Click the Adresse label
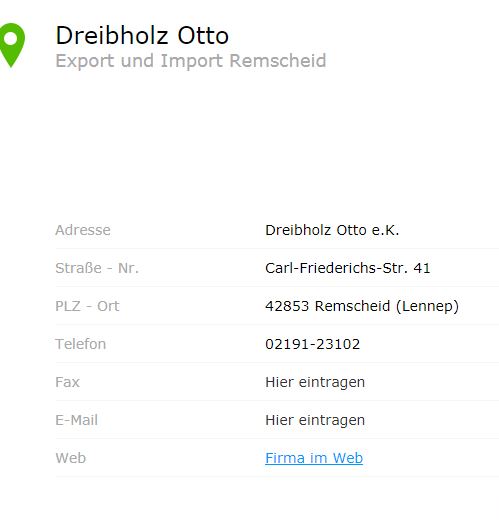Image resolution: width=499 pixels, height=520 pixels. 83,230
